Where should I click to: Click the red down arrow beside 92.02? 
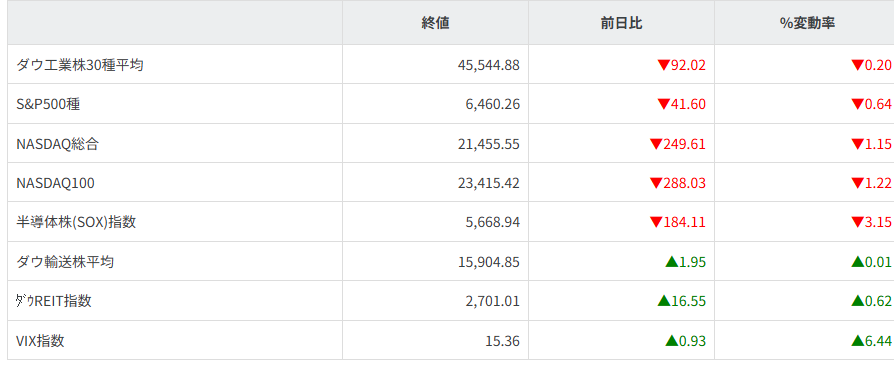pos(663,65)
